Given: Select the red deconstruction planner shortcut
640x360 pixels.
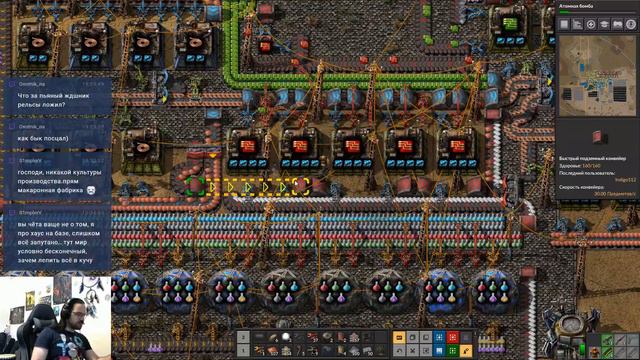Looking at the screenshot, I should pyautogui.click(x=453, y=337).
